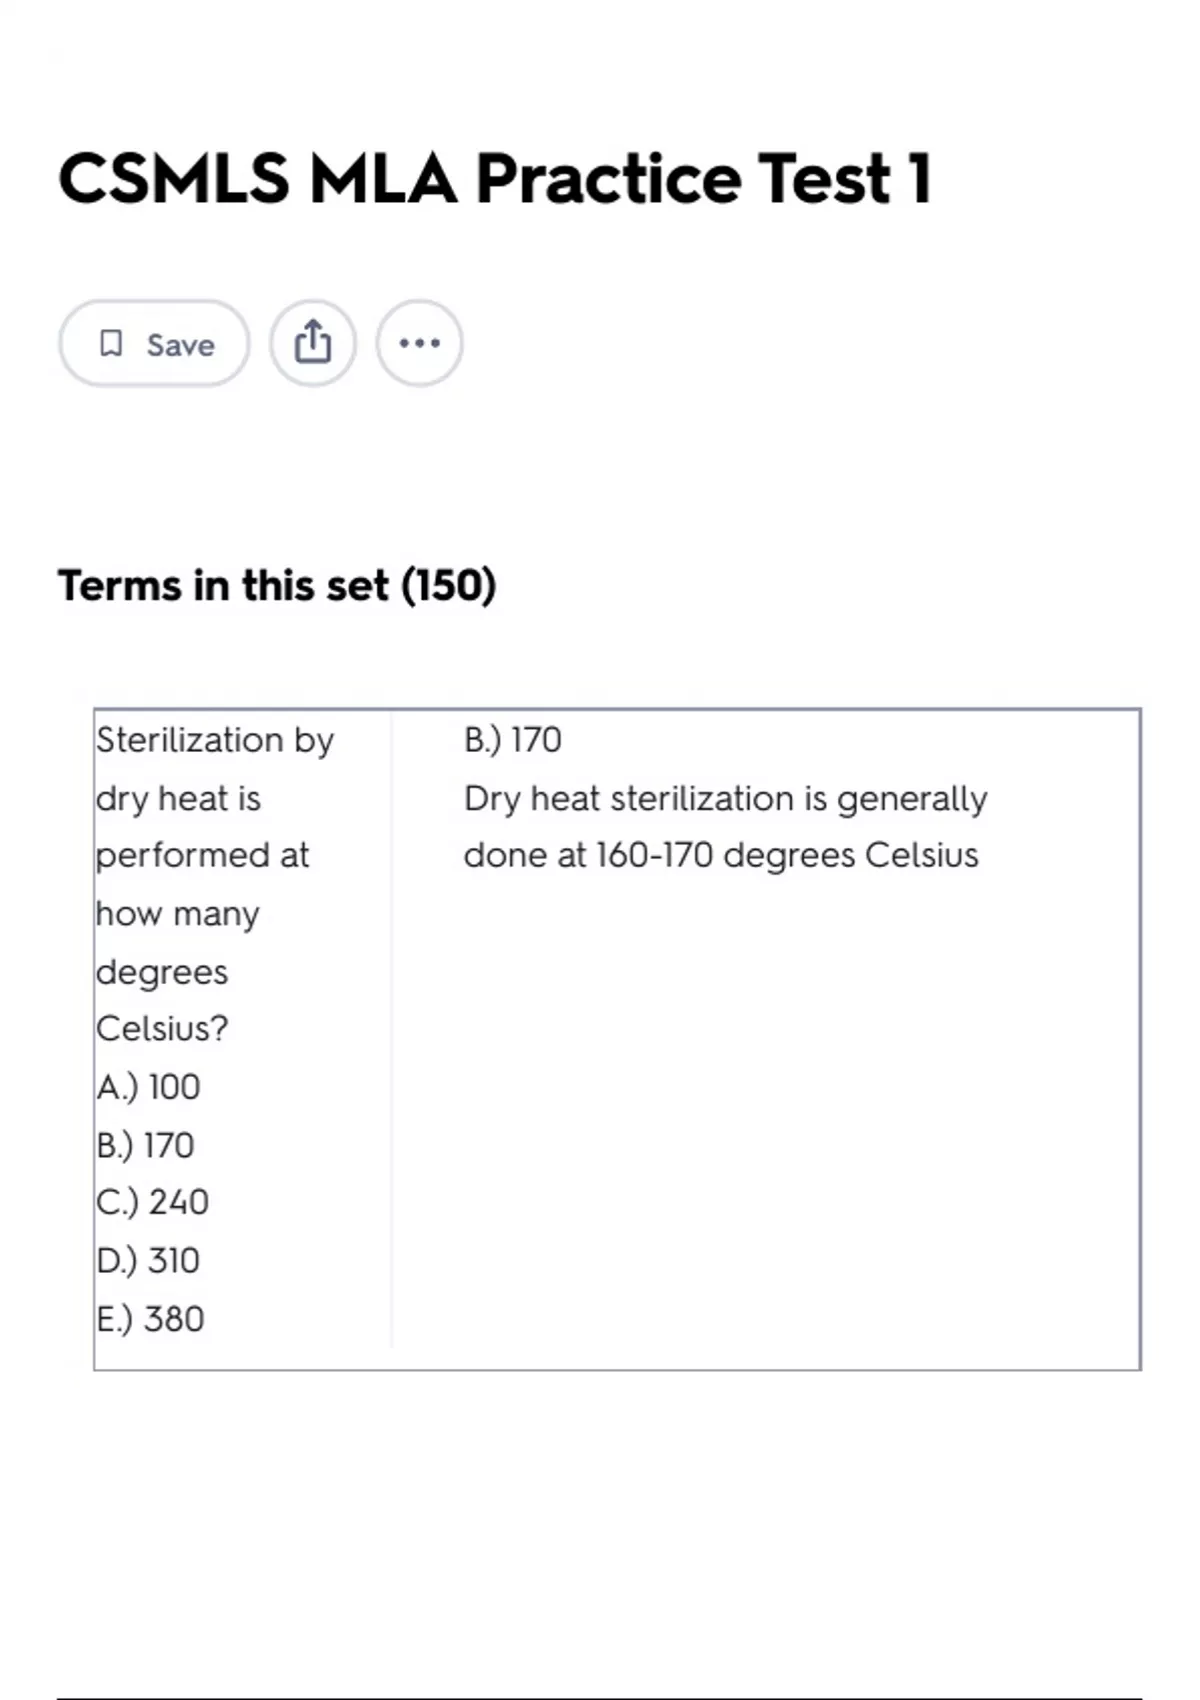1200x1700 pixels.
Task: Click answer option A.) 100
Action: [149, 1087]
